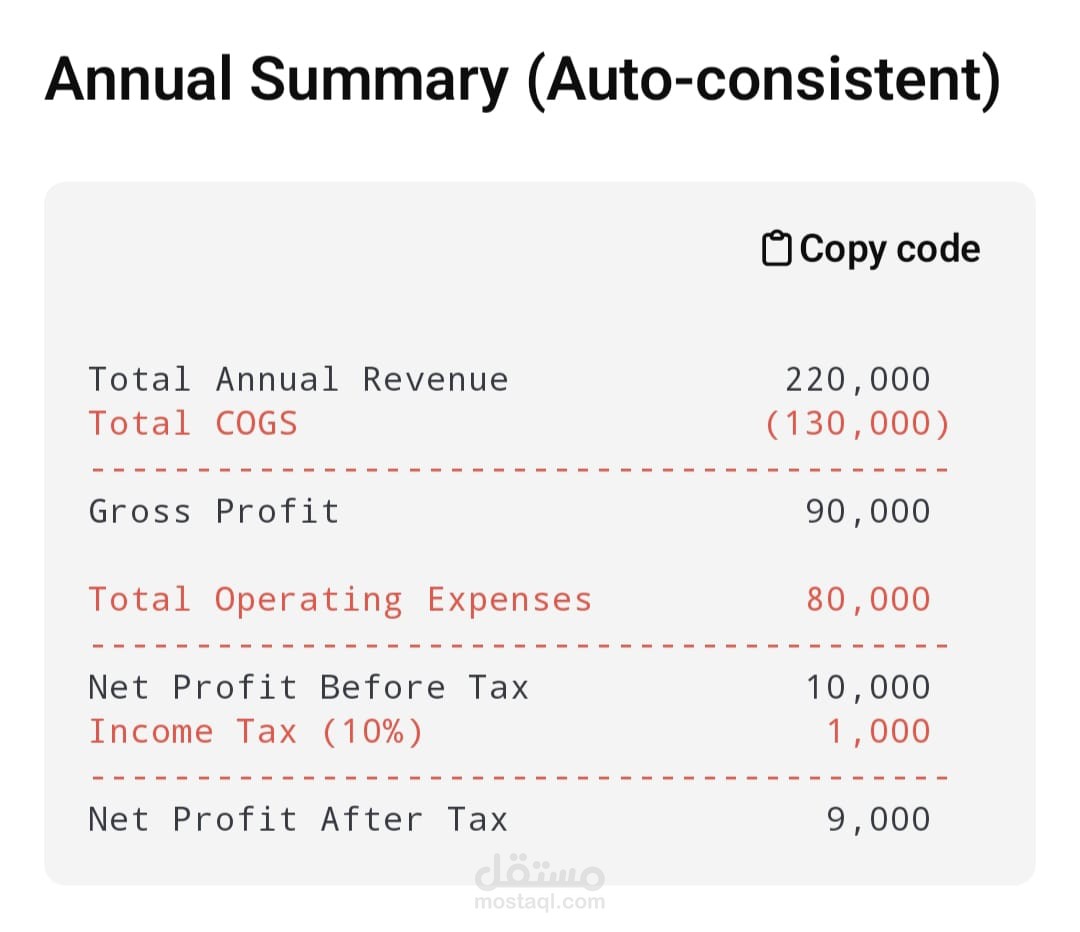Select the 1,000 income tax amount
This screenshot has height=932, width=1080.
click(x=878, y=732)
